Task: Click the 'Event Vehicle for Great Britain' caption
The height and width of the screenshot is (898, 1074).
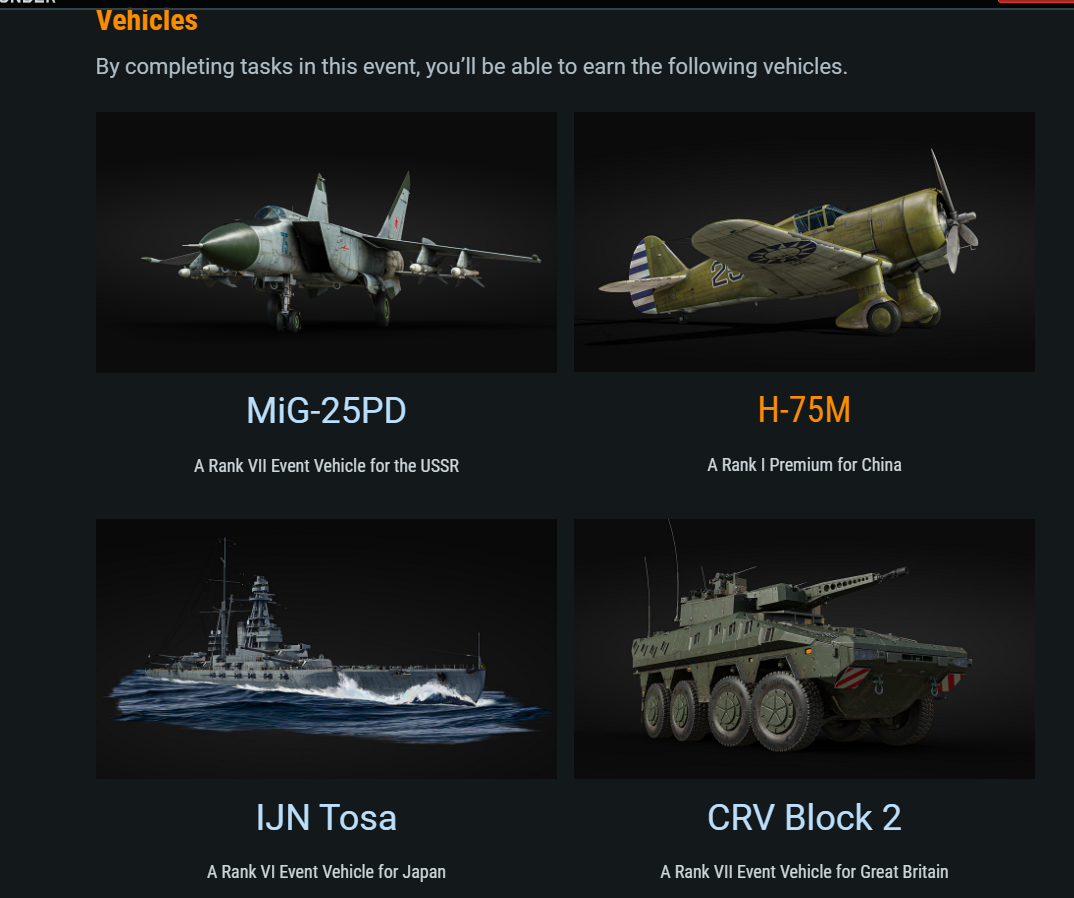Action: click(804, 872)
